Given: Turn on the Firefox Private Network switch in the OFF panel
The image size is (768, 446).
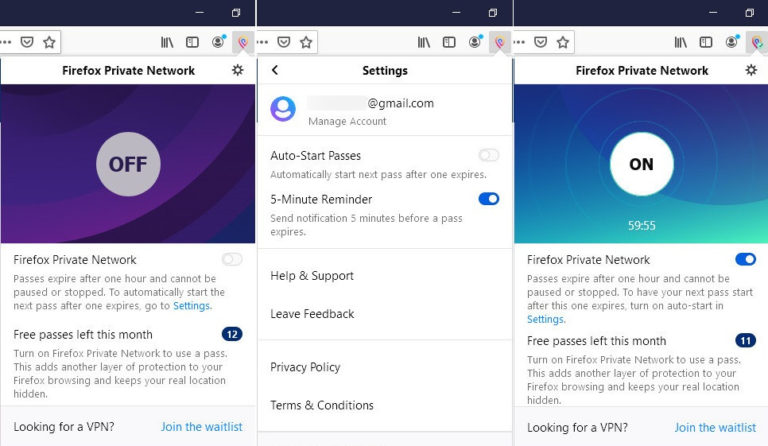Looking at the screenshot, I should click(x=232, y=259).
